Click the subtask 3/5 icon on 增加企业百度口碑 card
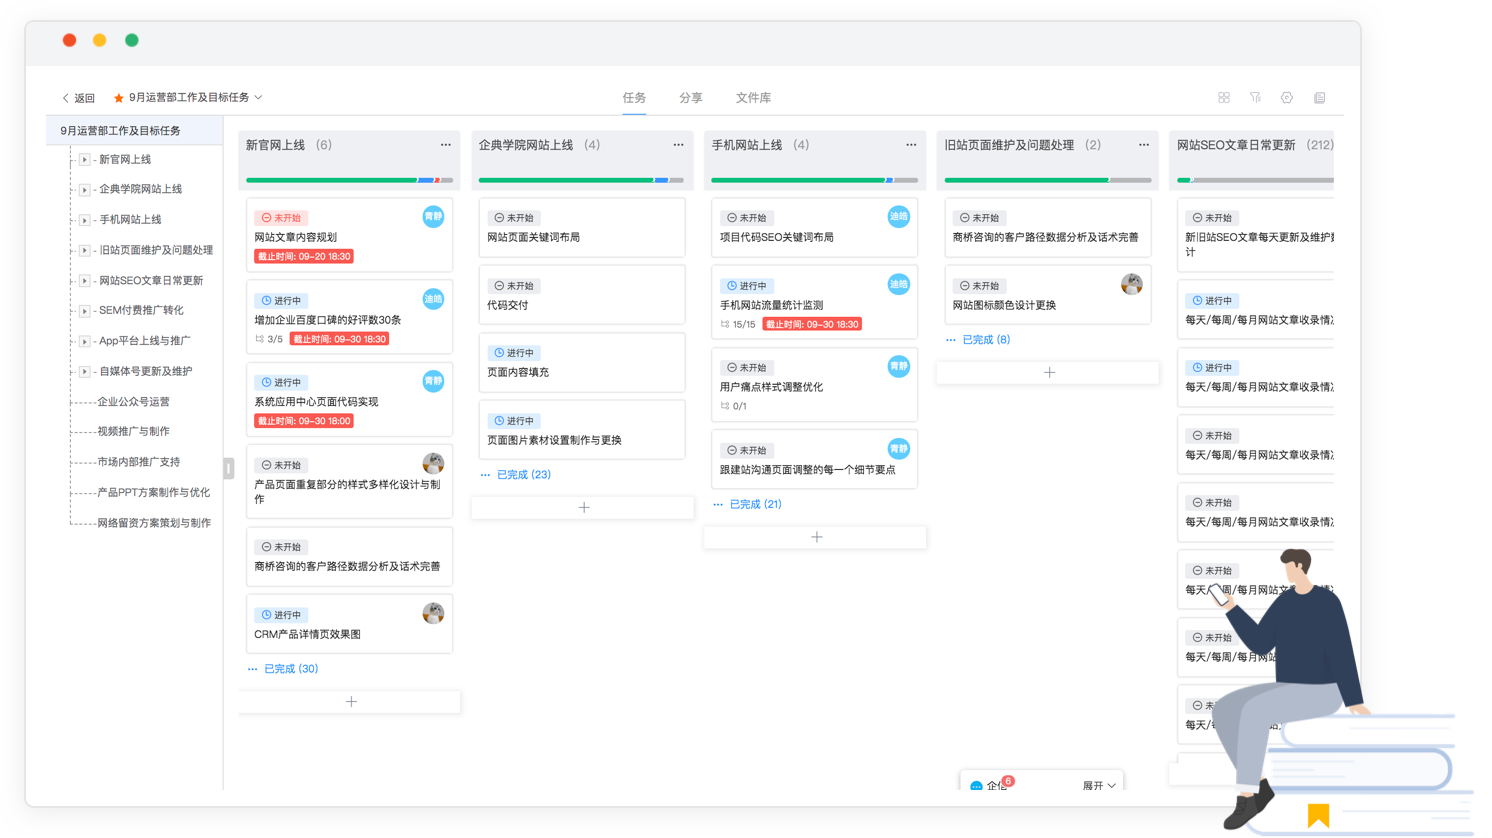 point(260,339)
